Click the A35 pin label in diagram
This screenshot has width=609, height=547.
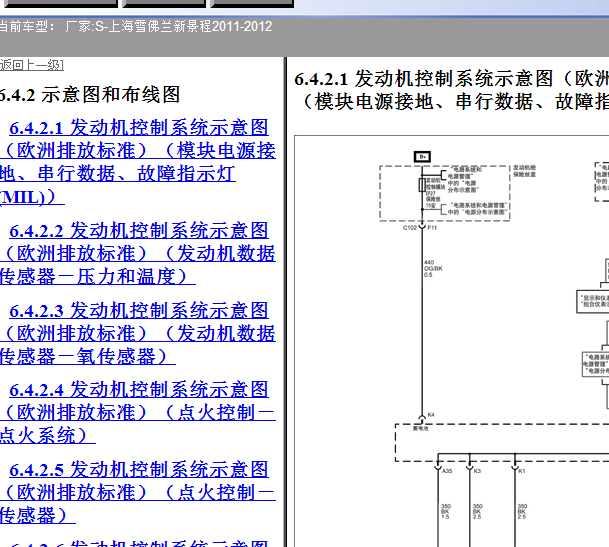tap(447, 471)
